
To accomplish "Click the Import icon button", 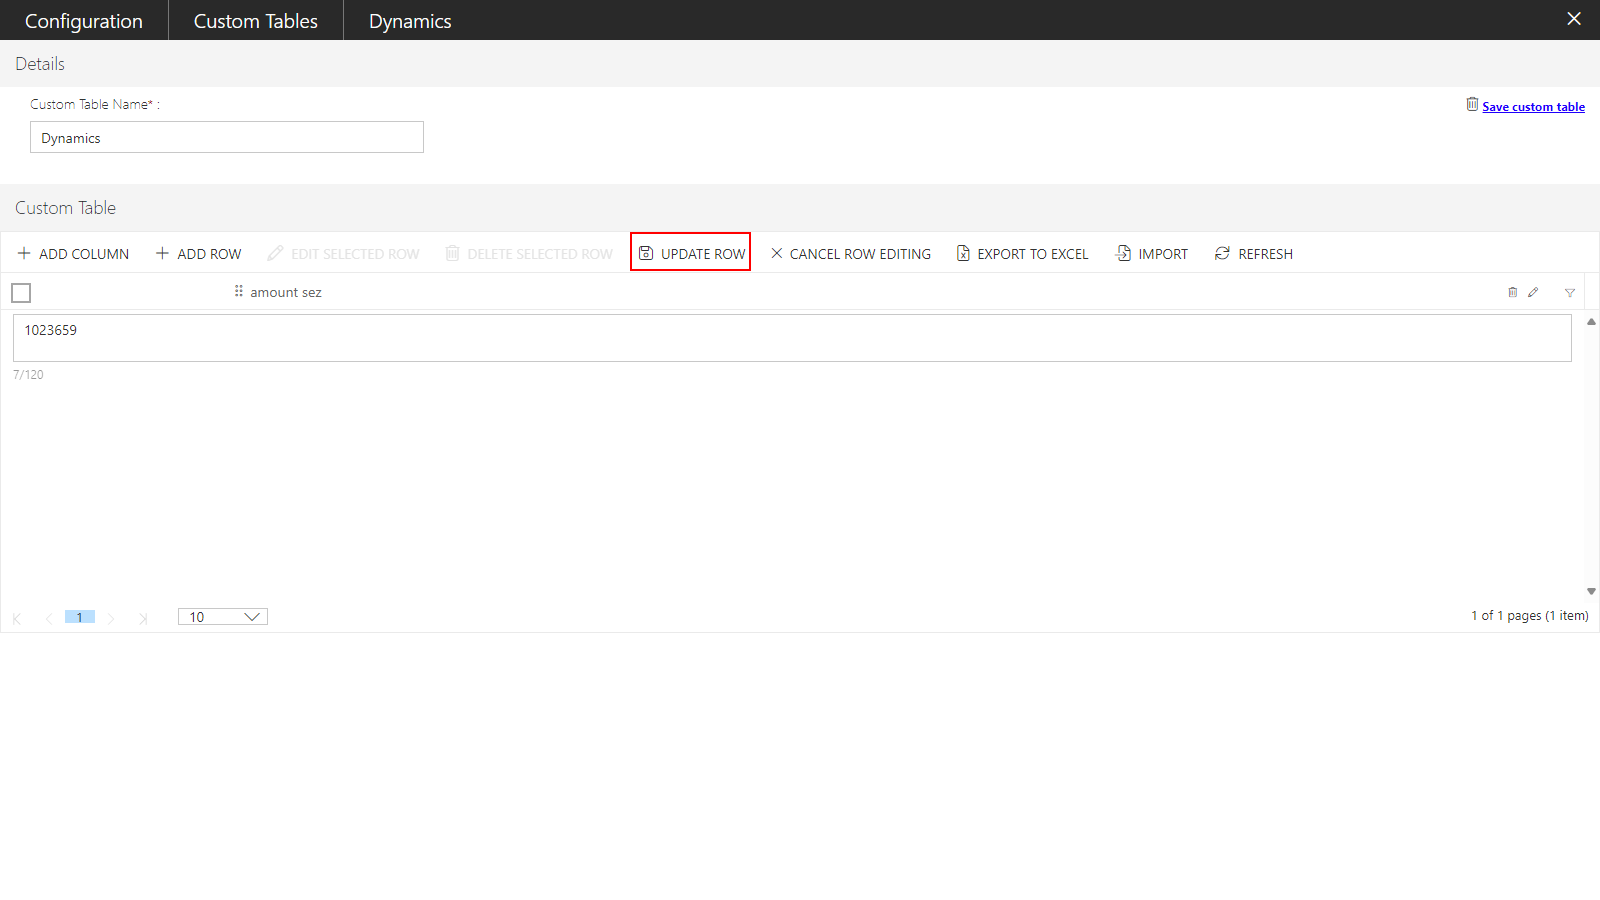I will [x=1124, y=254].
